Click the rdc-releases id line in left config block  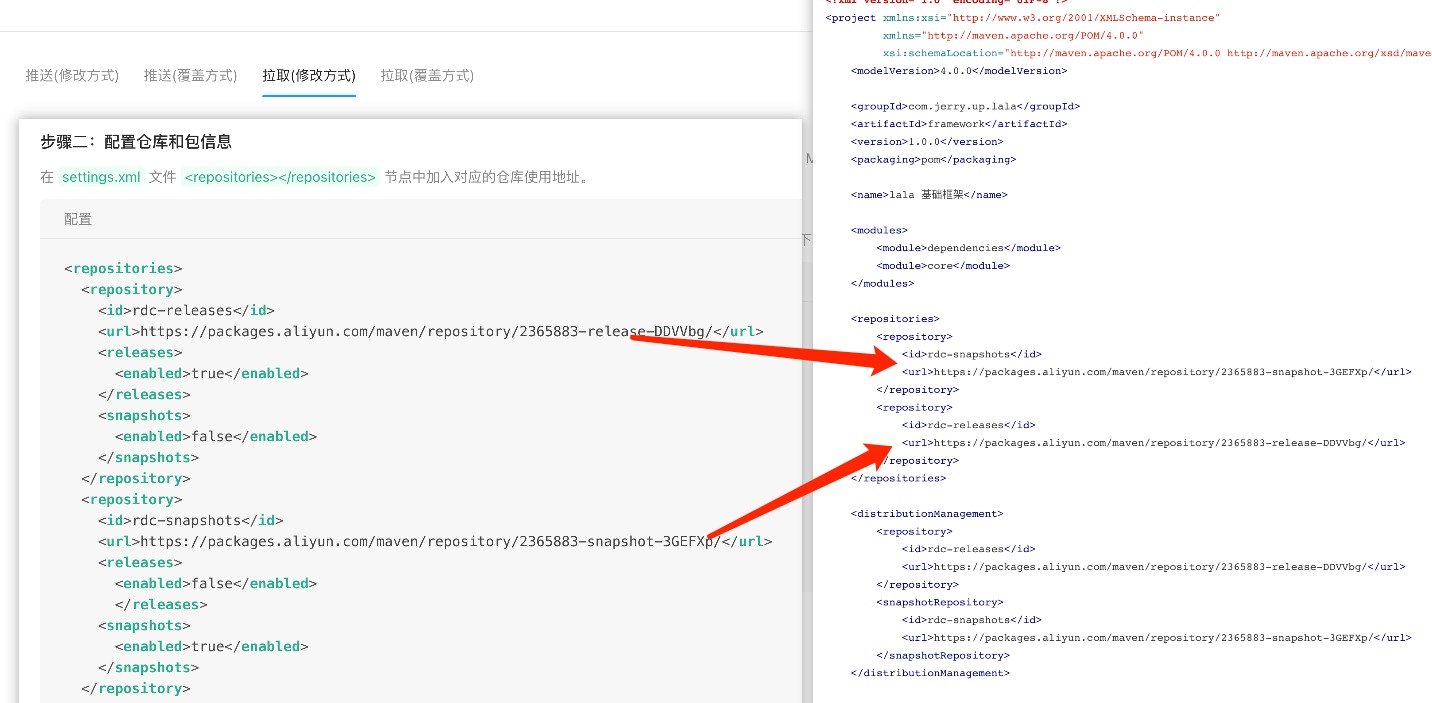pos(186,310)
